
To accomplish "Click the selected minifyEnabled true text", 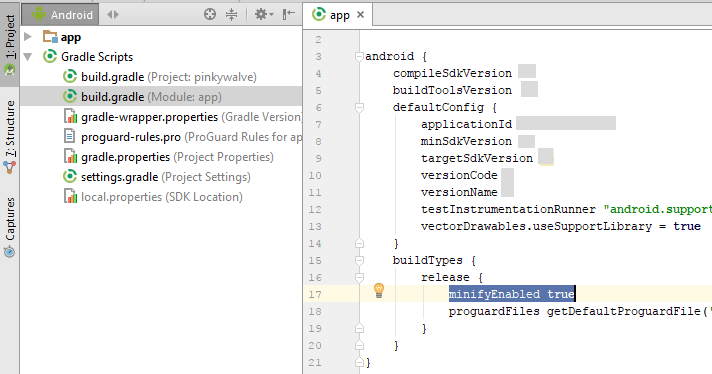I will coord(512,294).
